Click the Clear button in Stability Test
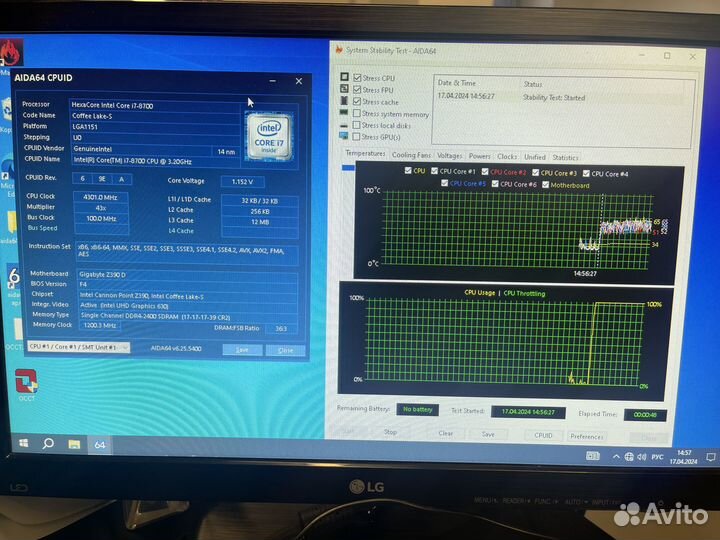This screenshot has width=720, height=540. [445, 433]
